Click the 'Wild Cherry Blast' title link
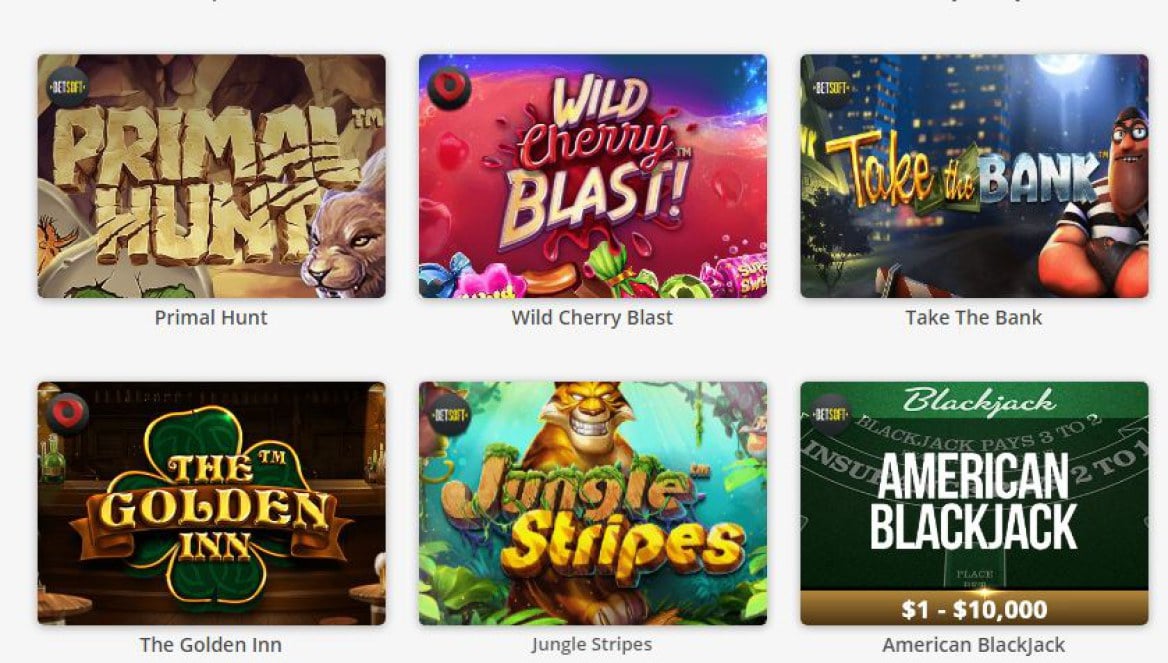Screen dimensions: 1168x663 (592, 317)
